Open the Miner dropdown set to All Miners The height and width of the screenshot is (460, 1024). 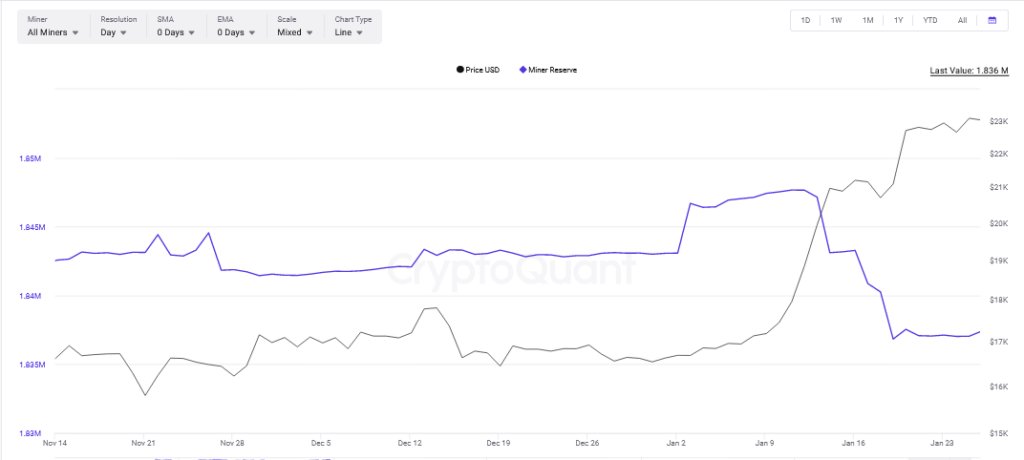[53, 32]
